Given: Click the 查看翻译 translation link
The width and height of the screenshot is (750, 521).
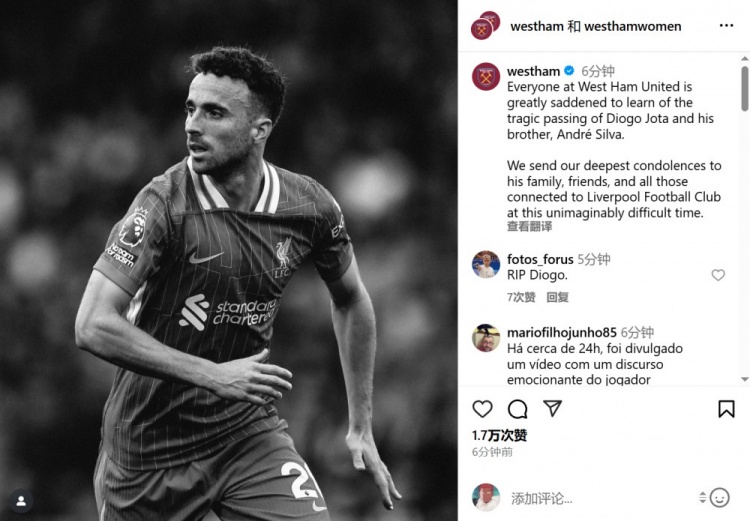Looking at the screenshot, I should (529, 226).
